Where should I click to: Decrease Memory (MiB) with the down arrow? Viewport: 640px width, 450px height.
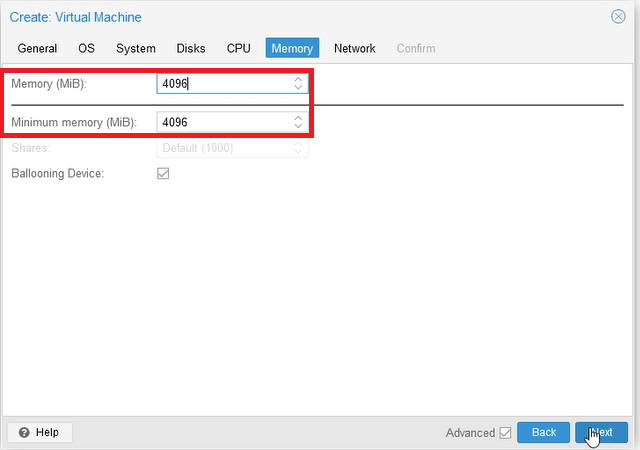[298, 89]
